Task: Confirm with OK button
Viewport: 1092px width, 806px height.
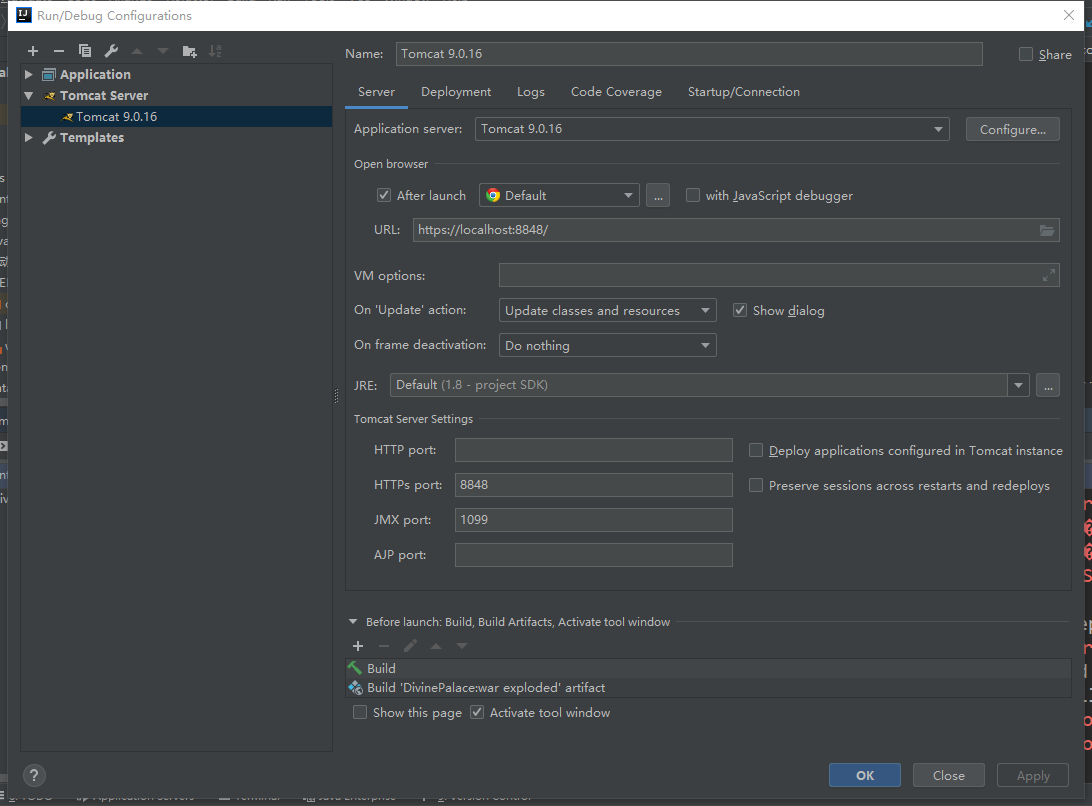Action: (864, 775)
